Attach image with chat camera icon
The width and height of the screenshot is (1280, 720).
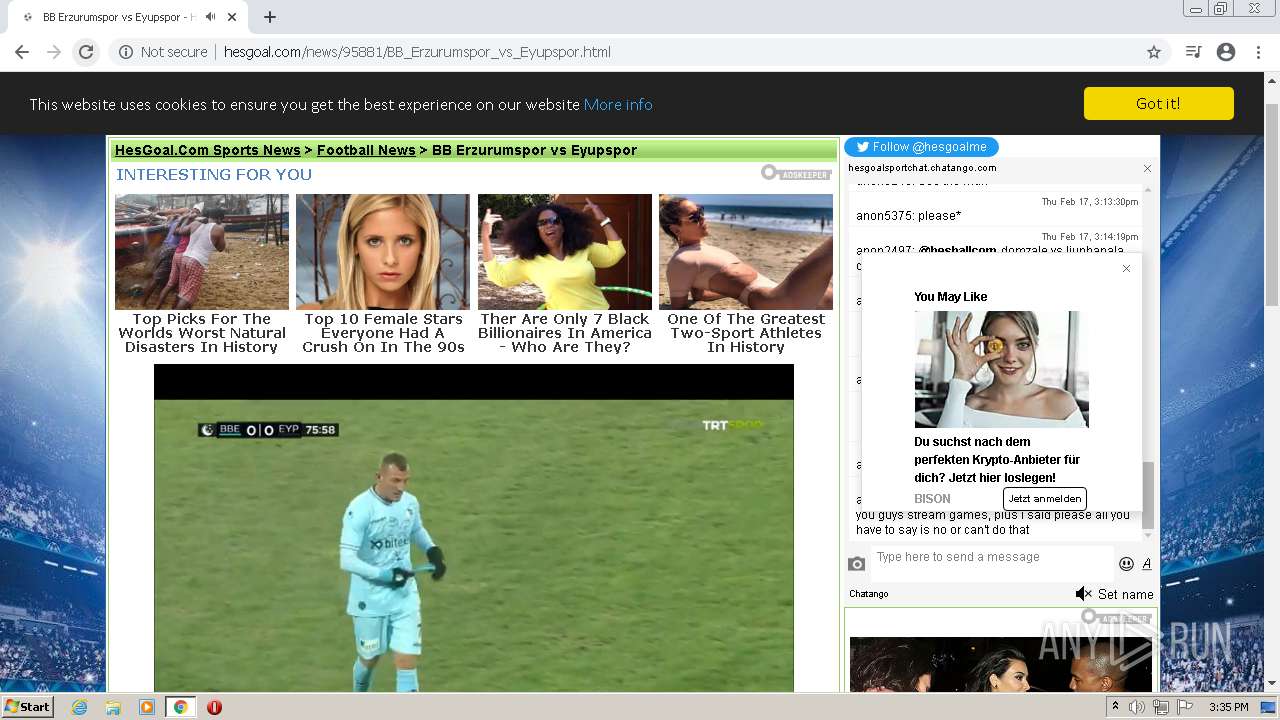(856, 564)
